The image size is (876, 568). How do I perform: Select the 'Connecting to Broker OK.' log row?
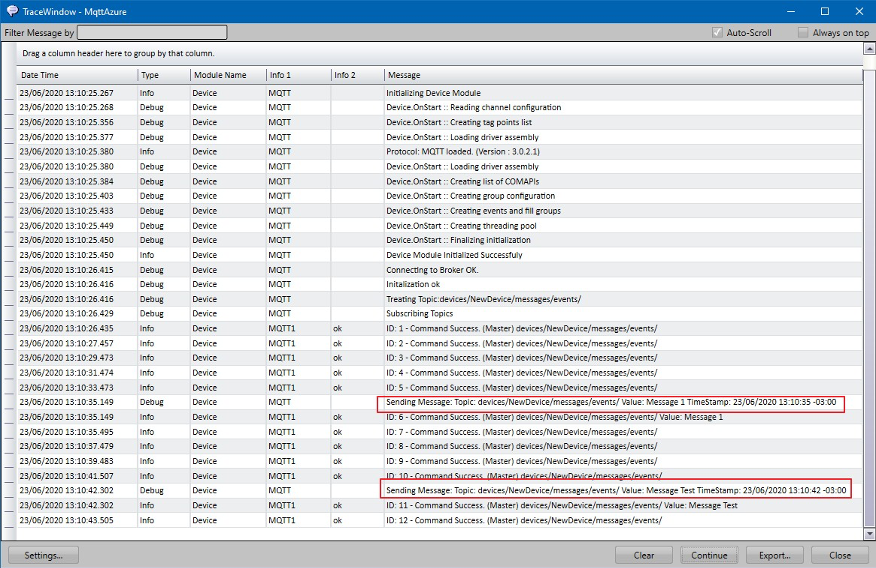click(x=430, y=270)
